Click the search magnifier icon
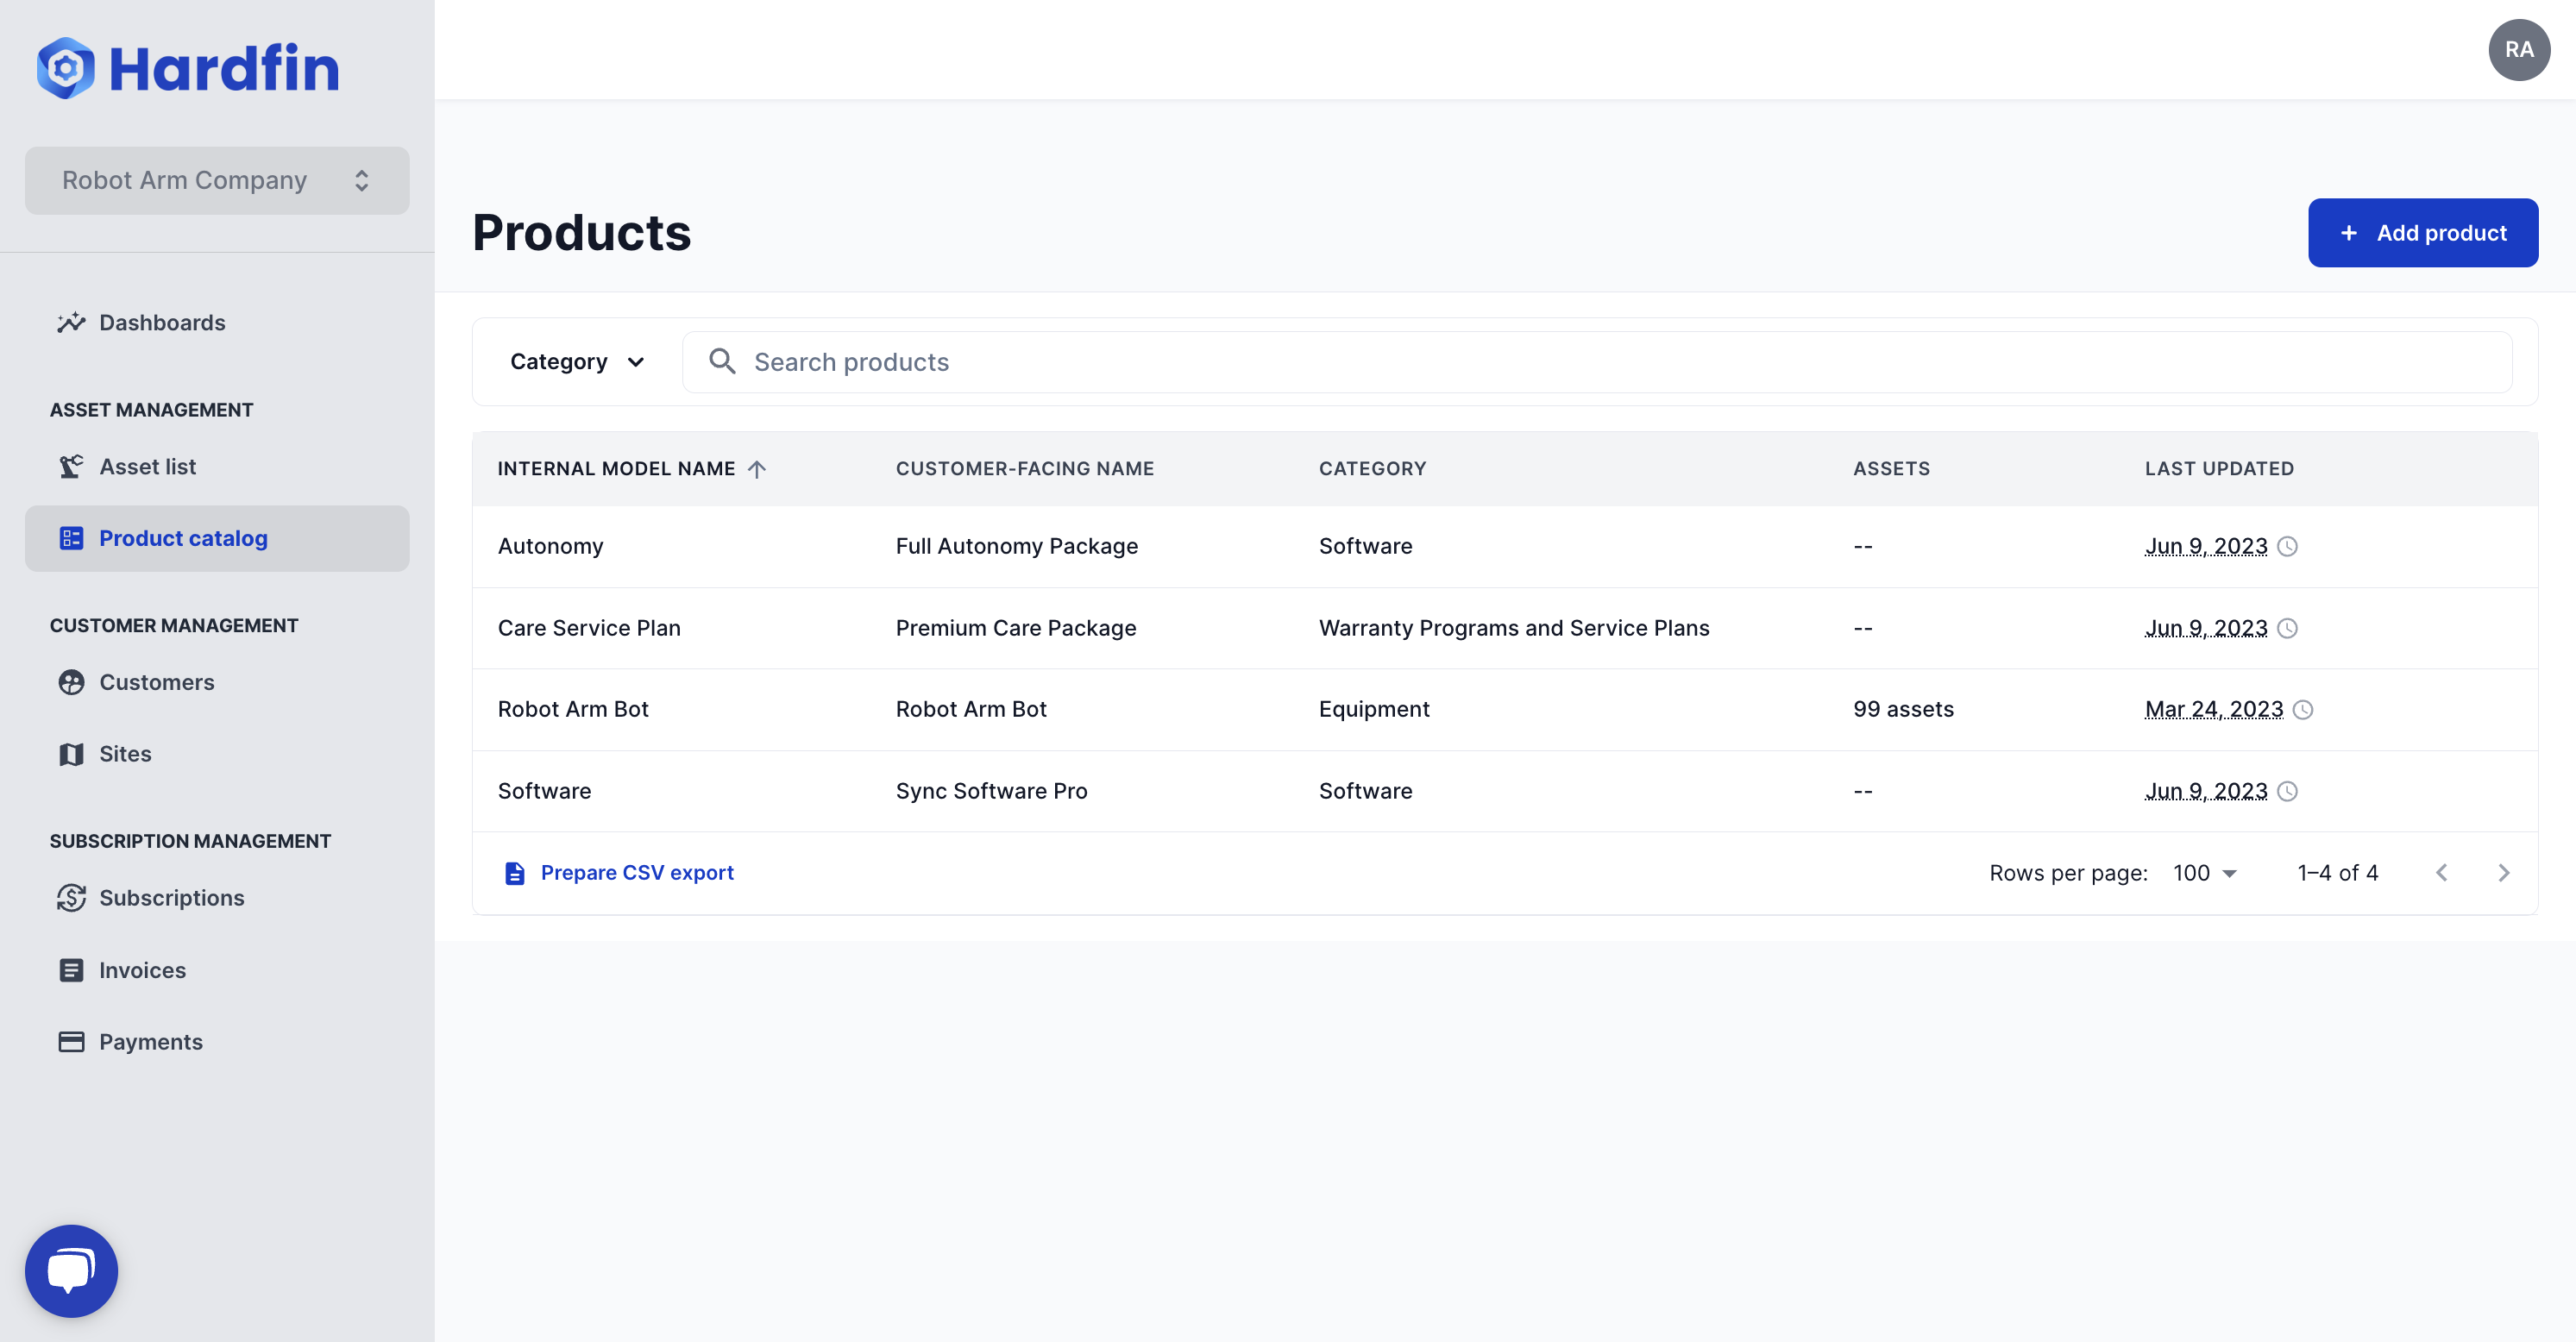The width and height of the screenshot is (2576, 1342). point(722,361)
